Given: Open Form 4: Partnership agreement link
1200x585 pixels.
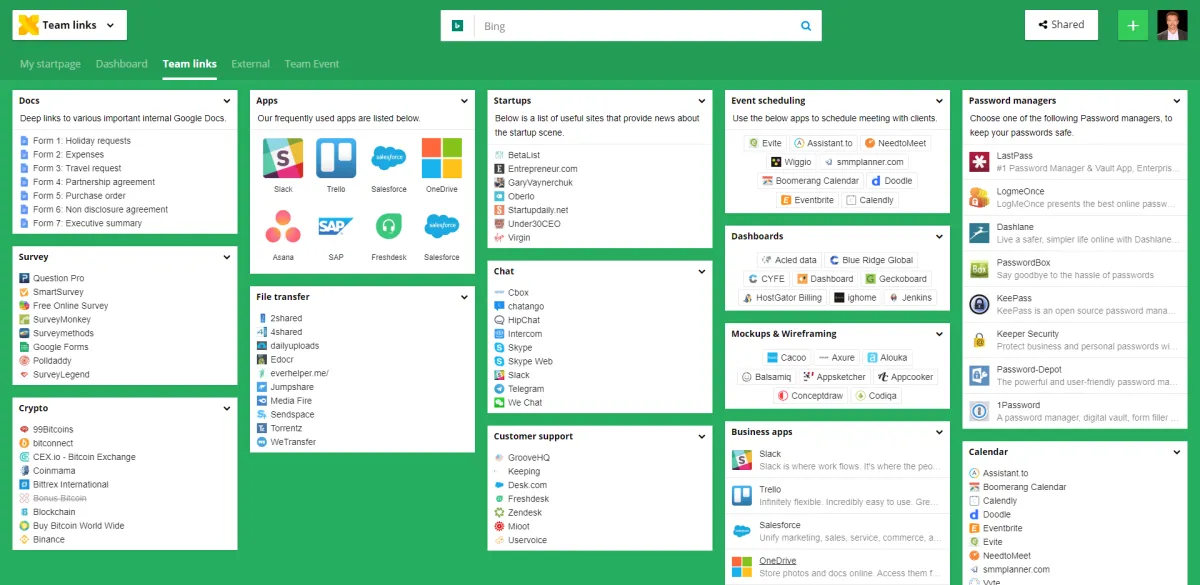Looking at the screenshot, I should [94, 182].
